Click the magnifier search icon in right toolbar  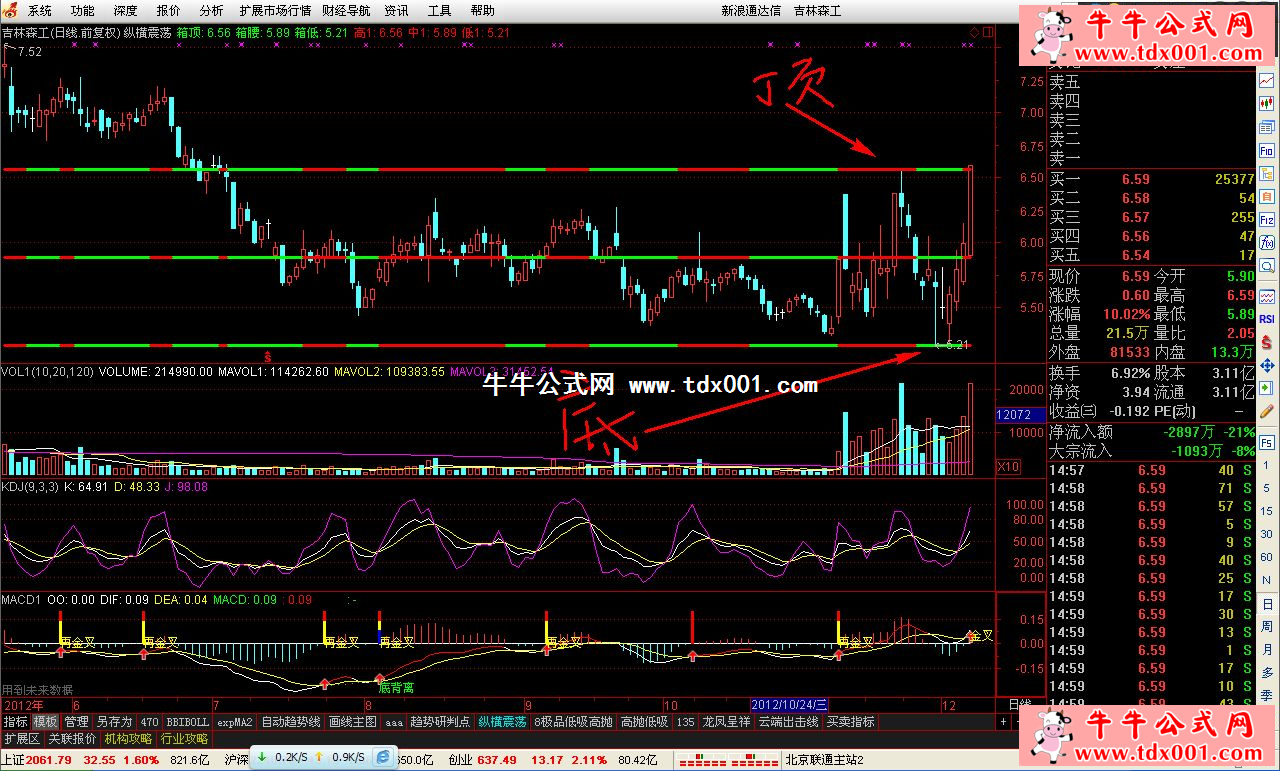(1267, 266)
